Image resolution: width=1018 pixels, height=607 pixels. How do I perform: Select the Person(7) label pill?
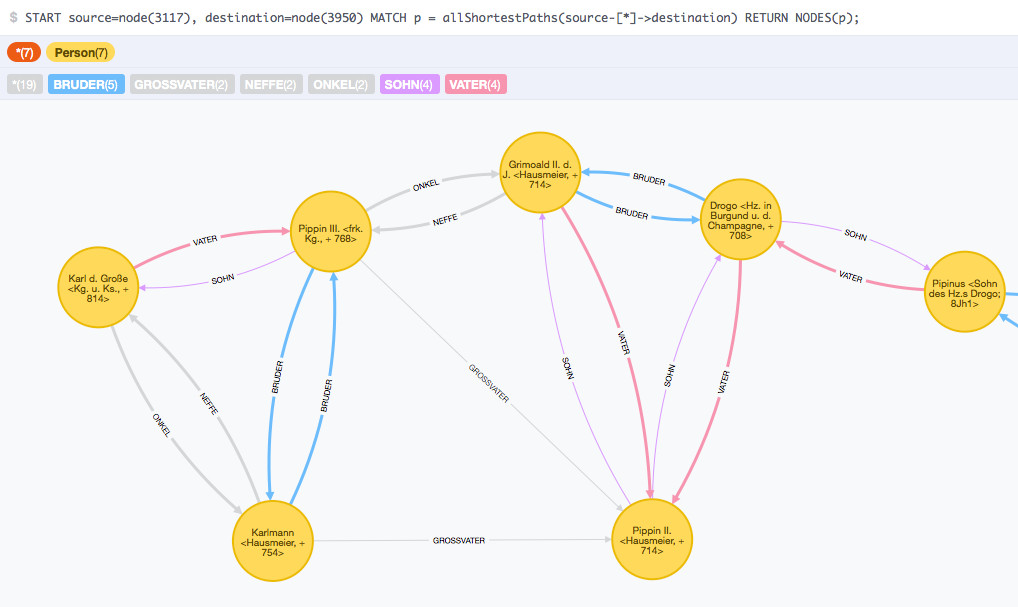tap(81, 52)
